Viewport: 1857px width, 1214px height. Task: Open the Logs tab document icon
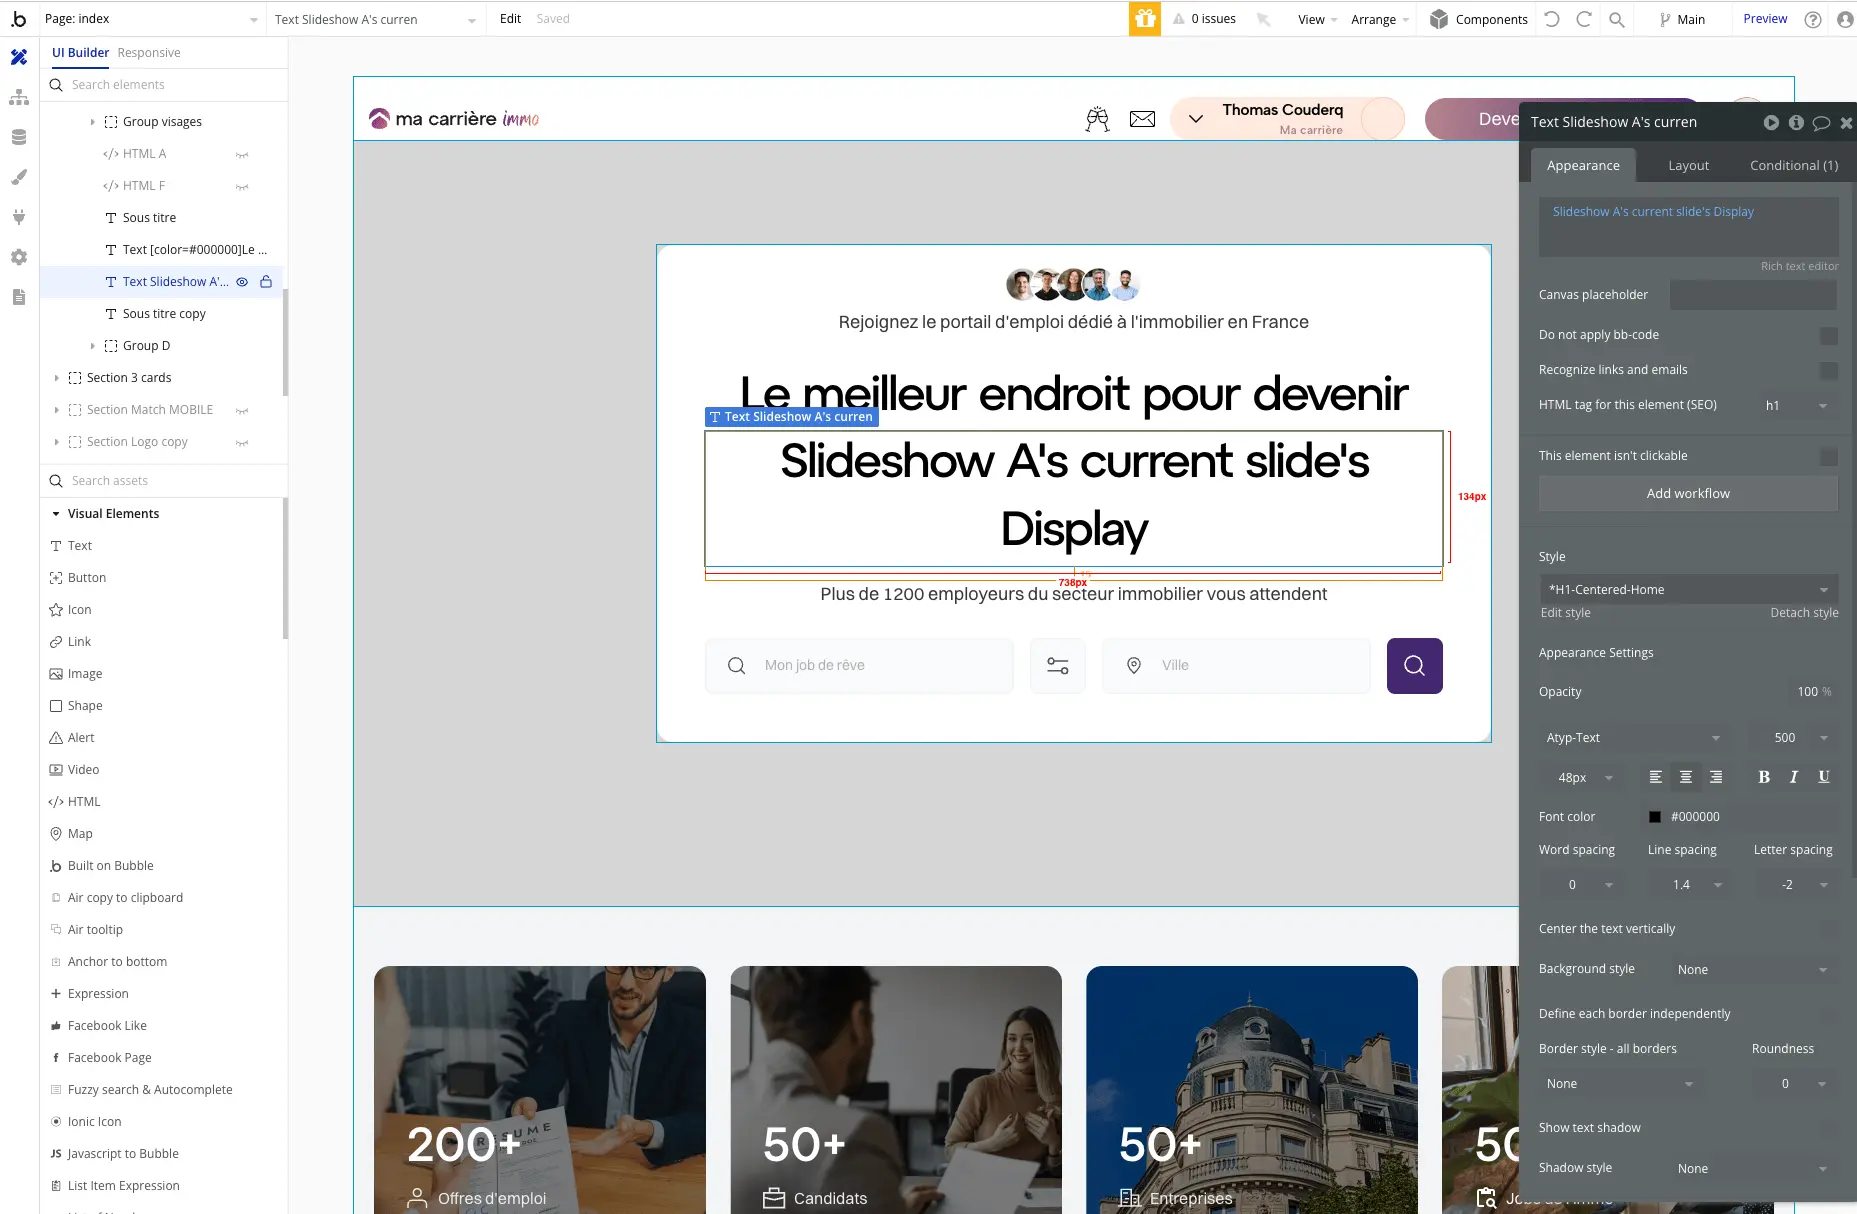19,297
